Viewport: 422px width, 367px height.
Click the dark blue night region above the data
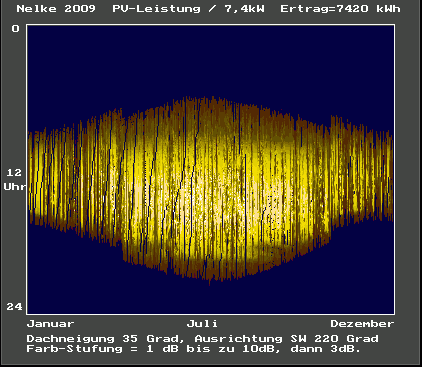(211, 60)
